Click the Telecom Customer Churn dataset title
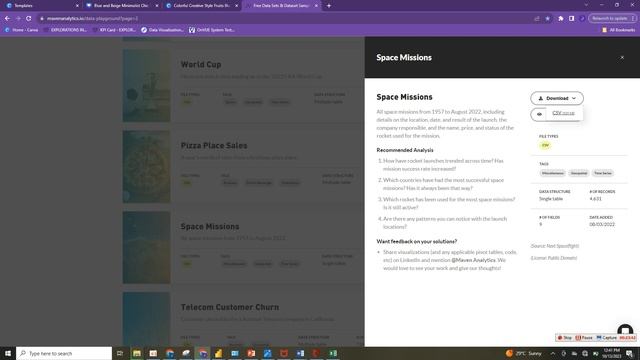This screenshot has height=360, width=640. click(230, 307)
